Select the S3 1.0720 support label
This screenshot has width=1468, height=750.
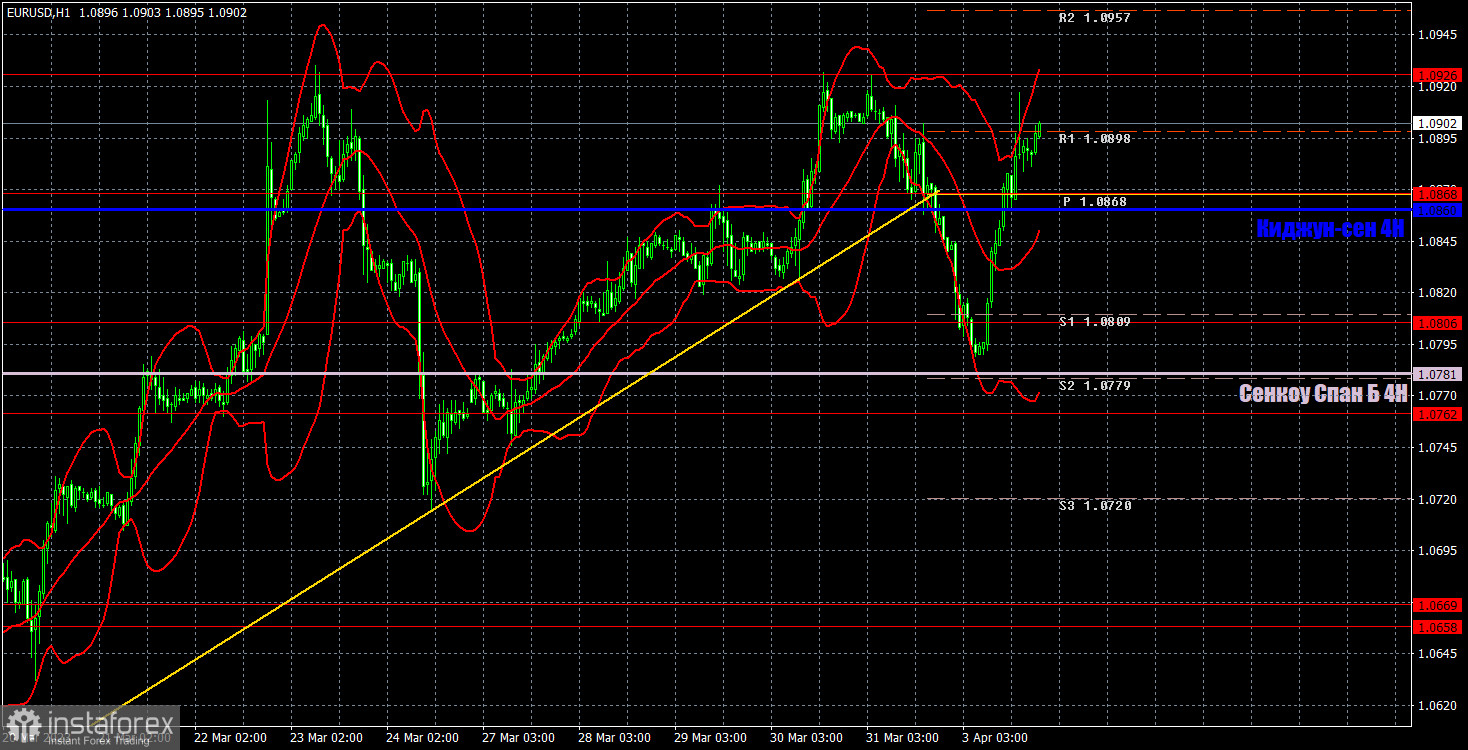1095,506
